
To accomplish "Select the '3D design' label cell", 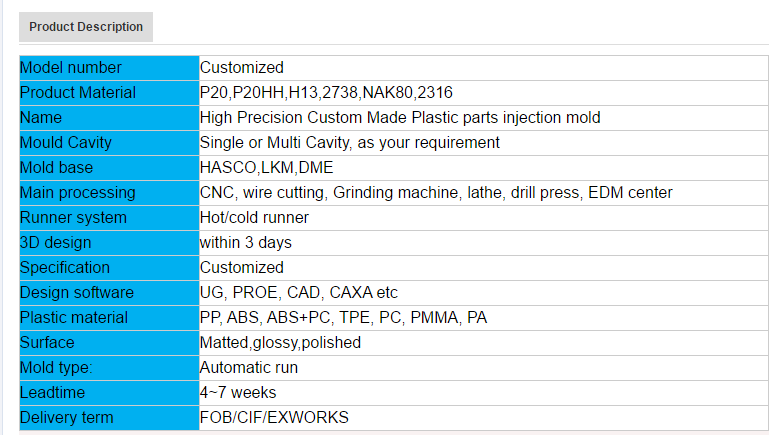I will pos(109,243).
